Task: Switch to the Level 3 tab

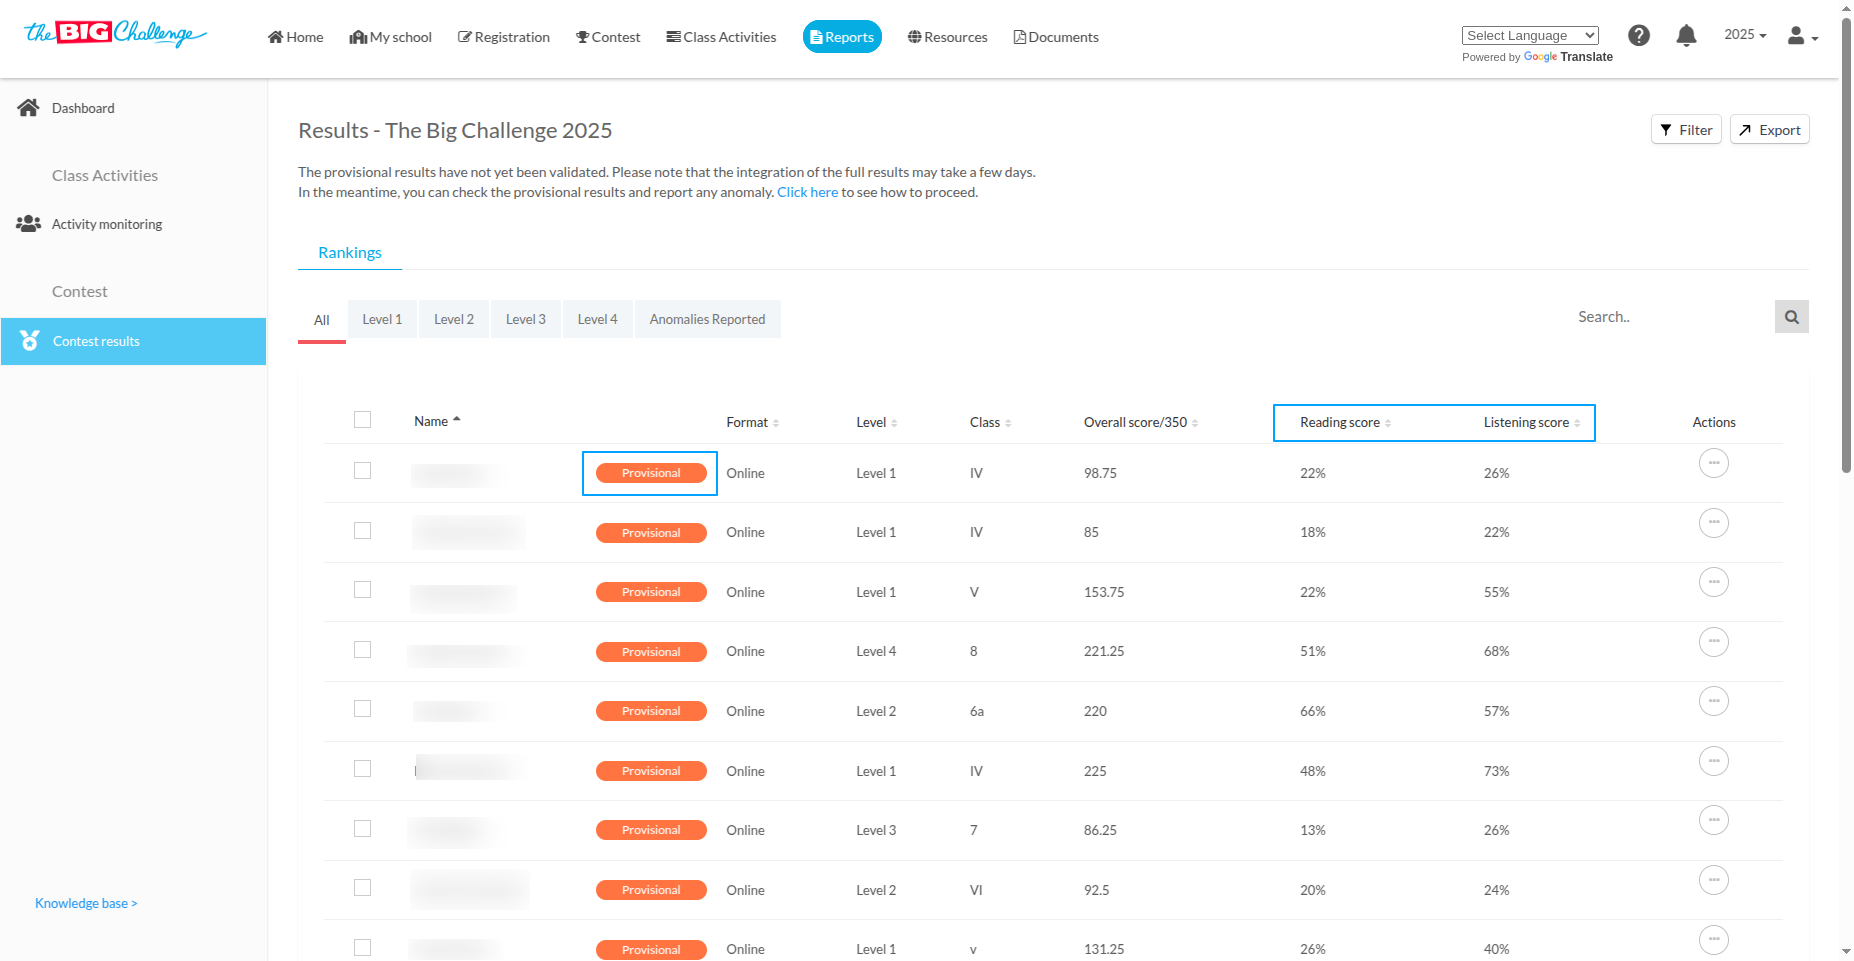Action: tap(526, 319)
